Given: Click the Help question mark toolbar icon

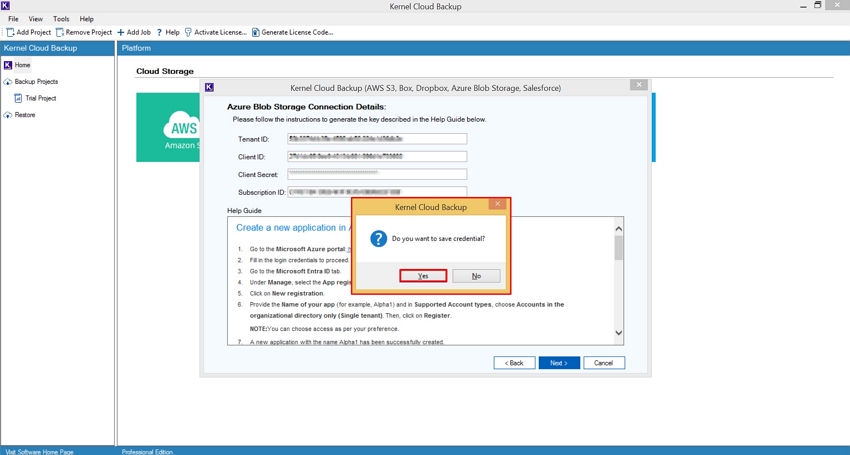Looking at the screenshot, I should click(x=159, y=33).
